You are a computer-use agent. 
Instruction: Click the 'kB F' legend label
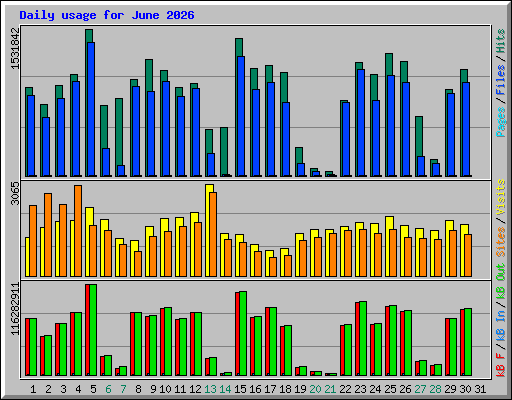pos(501,365)
